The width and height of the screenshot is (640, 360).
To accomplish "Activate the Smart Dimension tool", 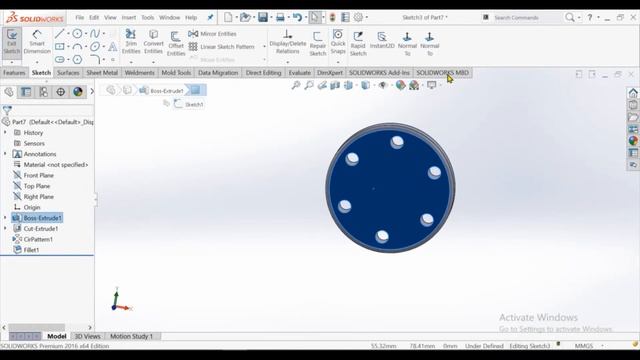I will (37, 42).
